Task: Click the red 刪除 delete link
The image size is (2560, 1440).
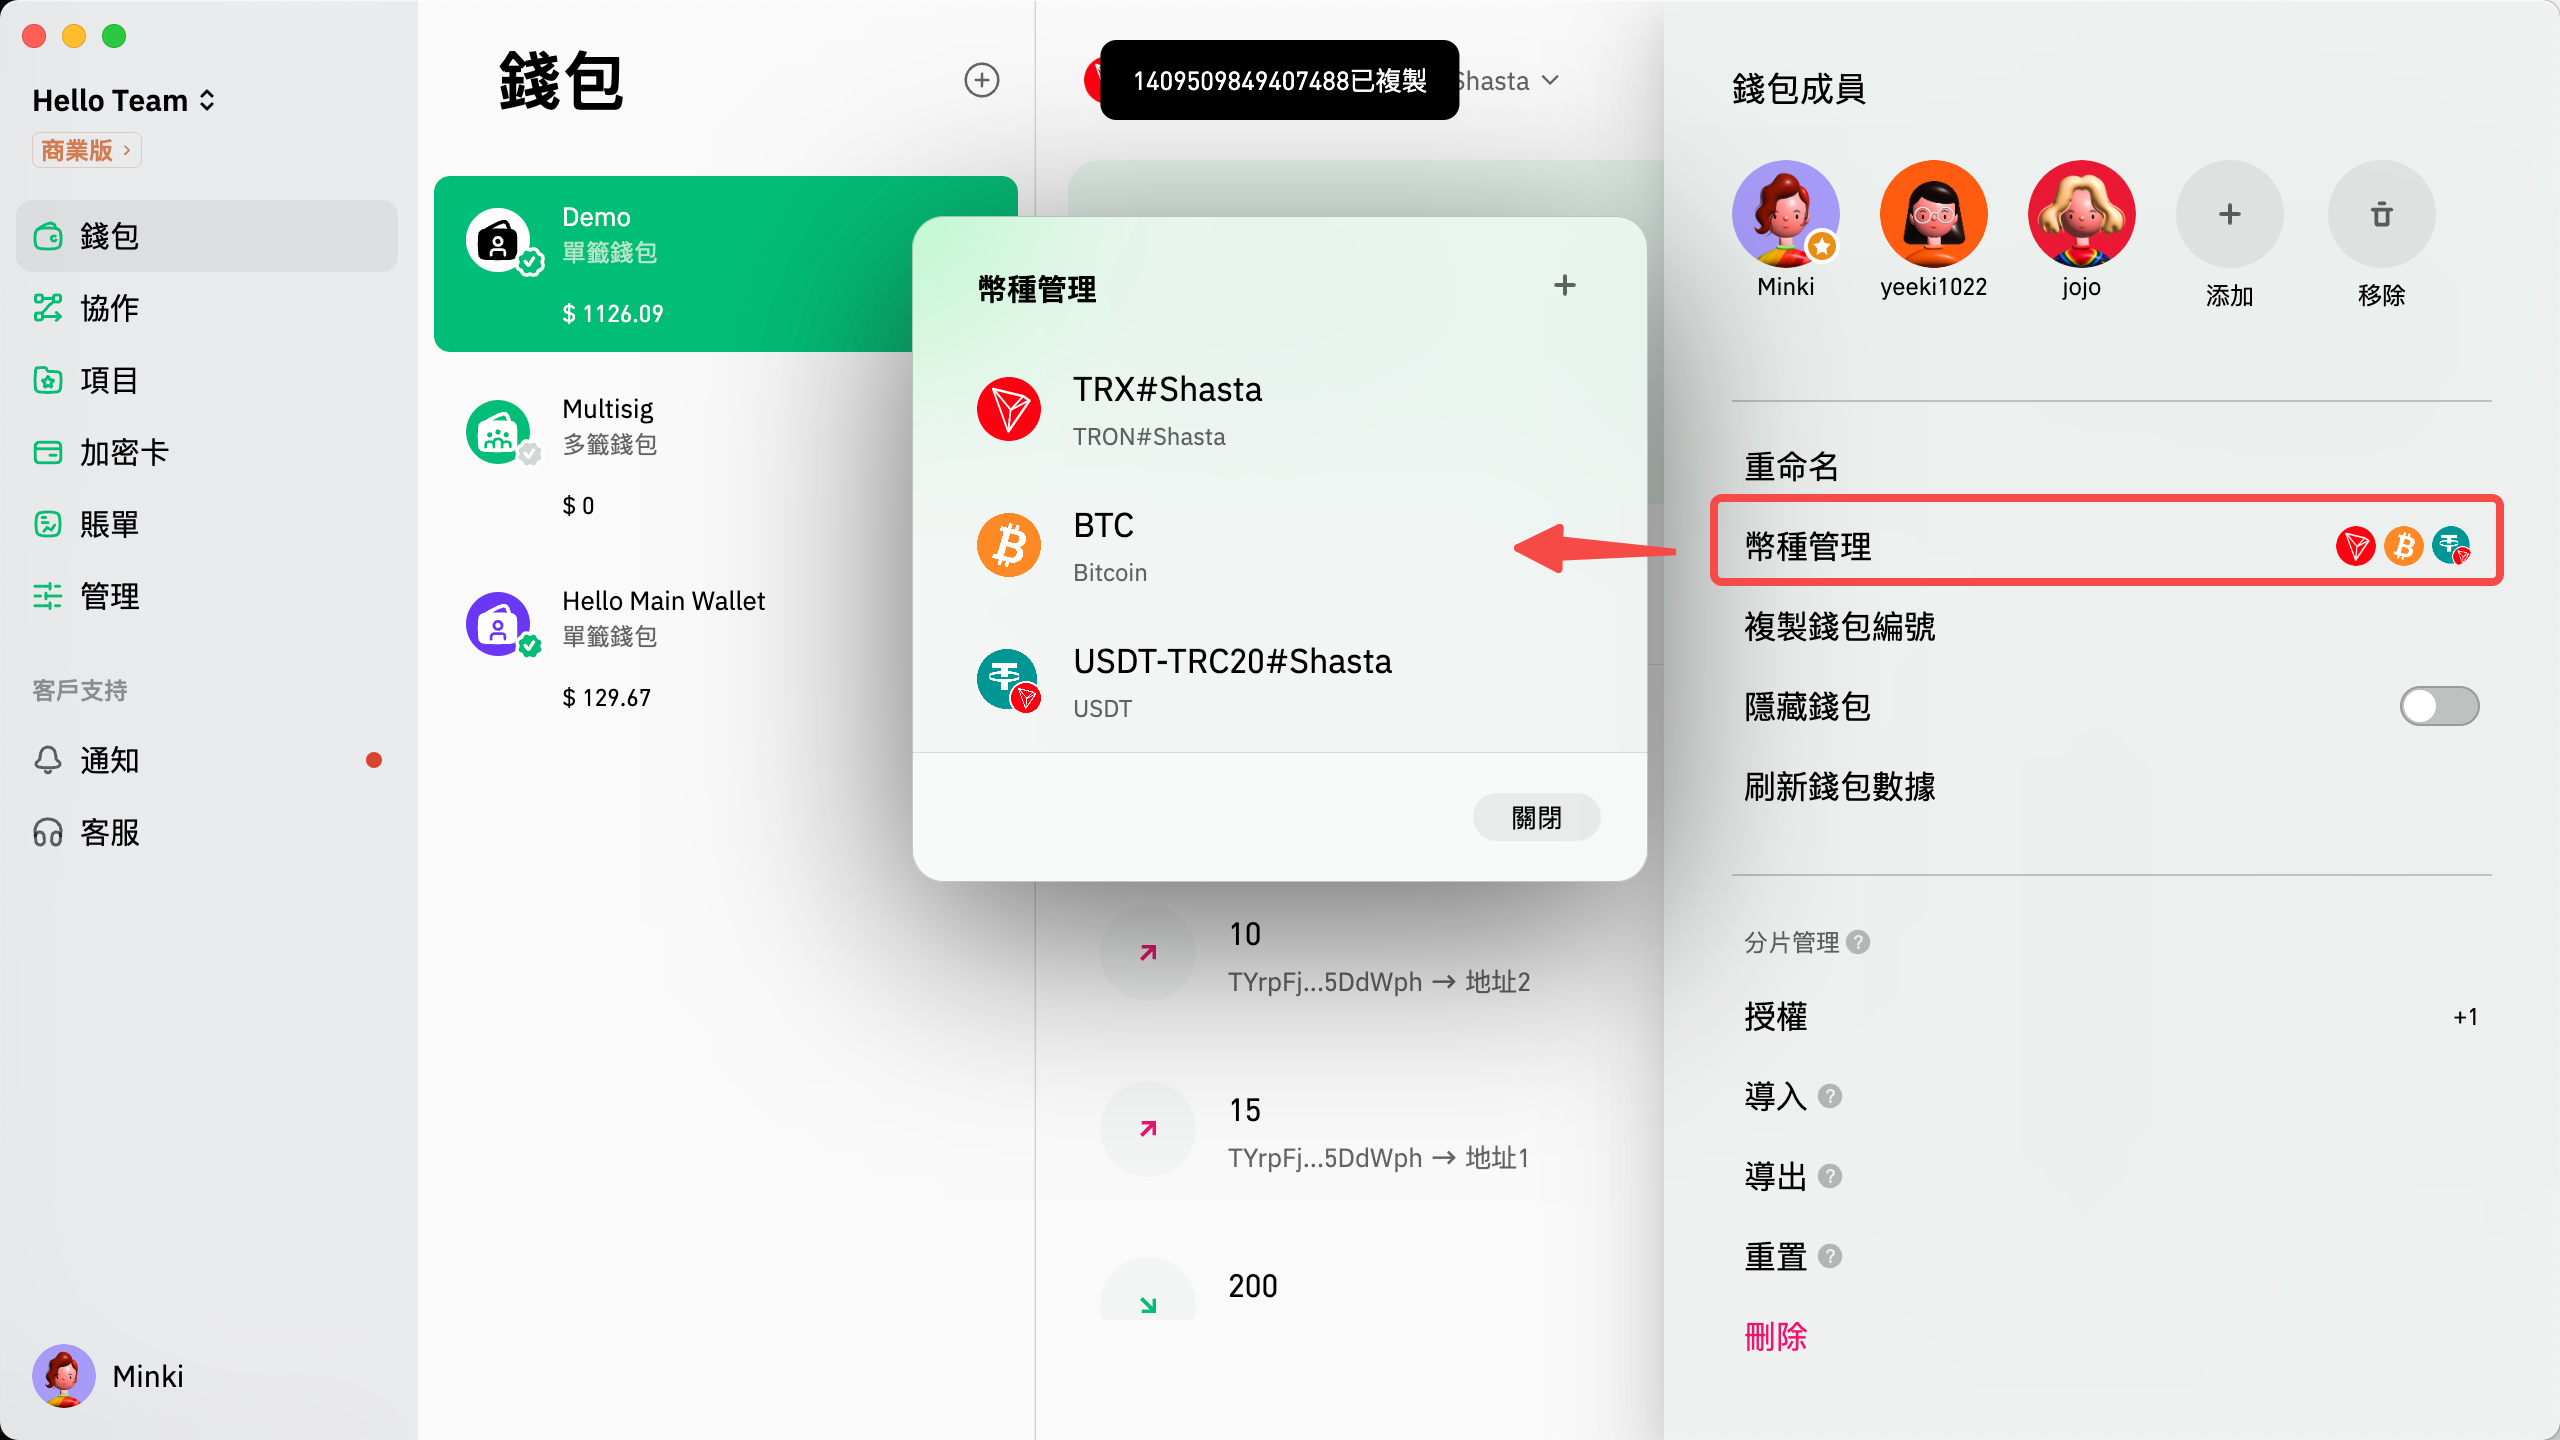Action: click(x=1776, y=1336)
